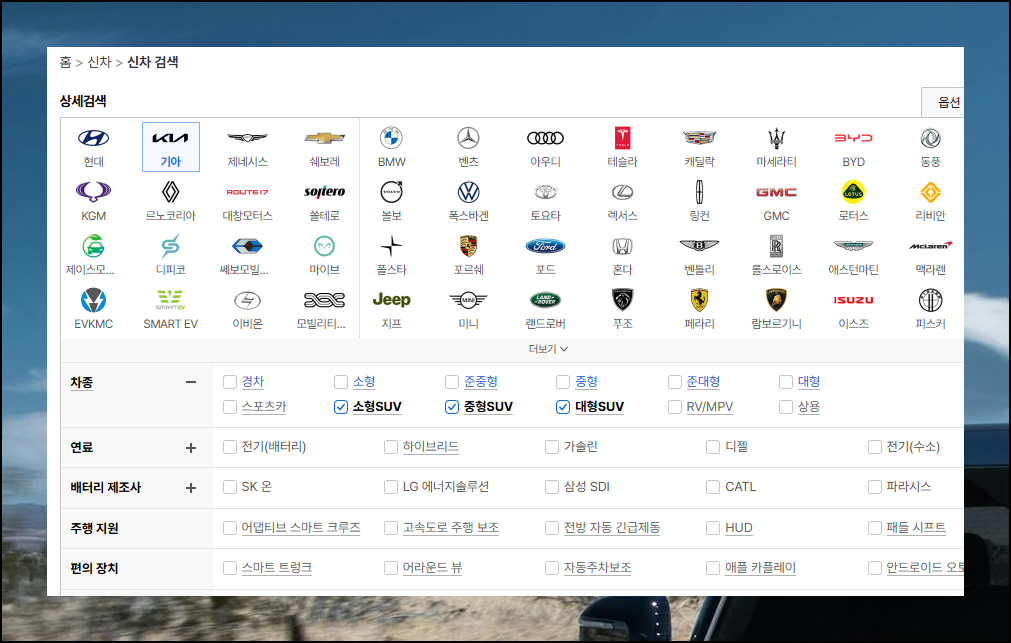Select the Lexus (렉서스) brand logo
1011x643 pixels.
pyautogui.click(x=622, y=192)
